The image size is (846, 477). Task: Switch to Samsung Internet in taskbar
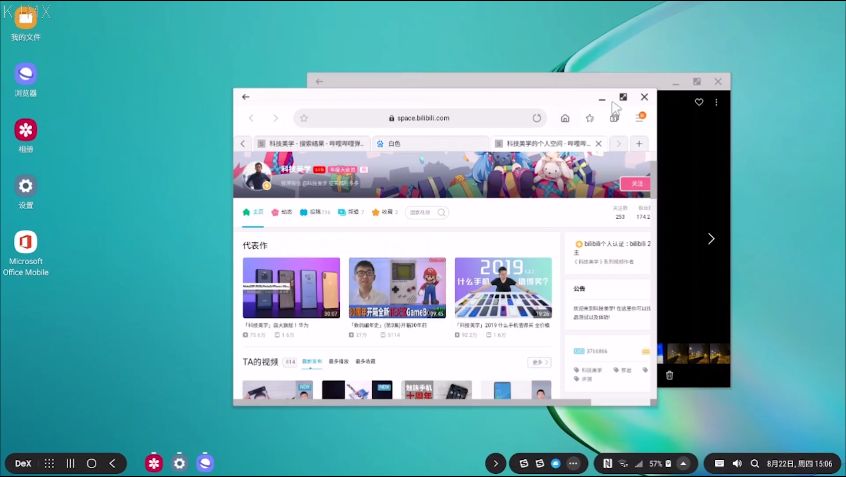[205, 463]
